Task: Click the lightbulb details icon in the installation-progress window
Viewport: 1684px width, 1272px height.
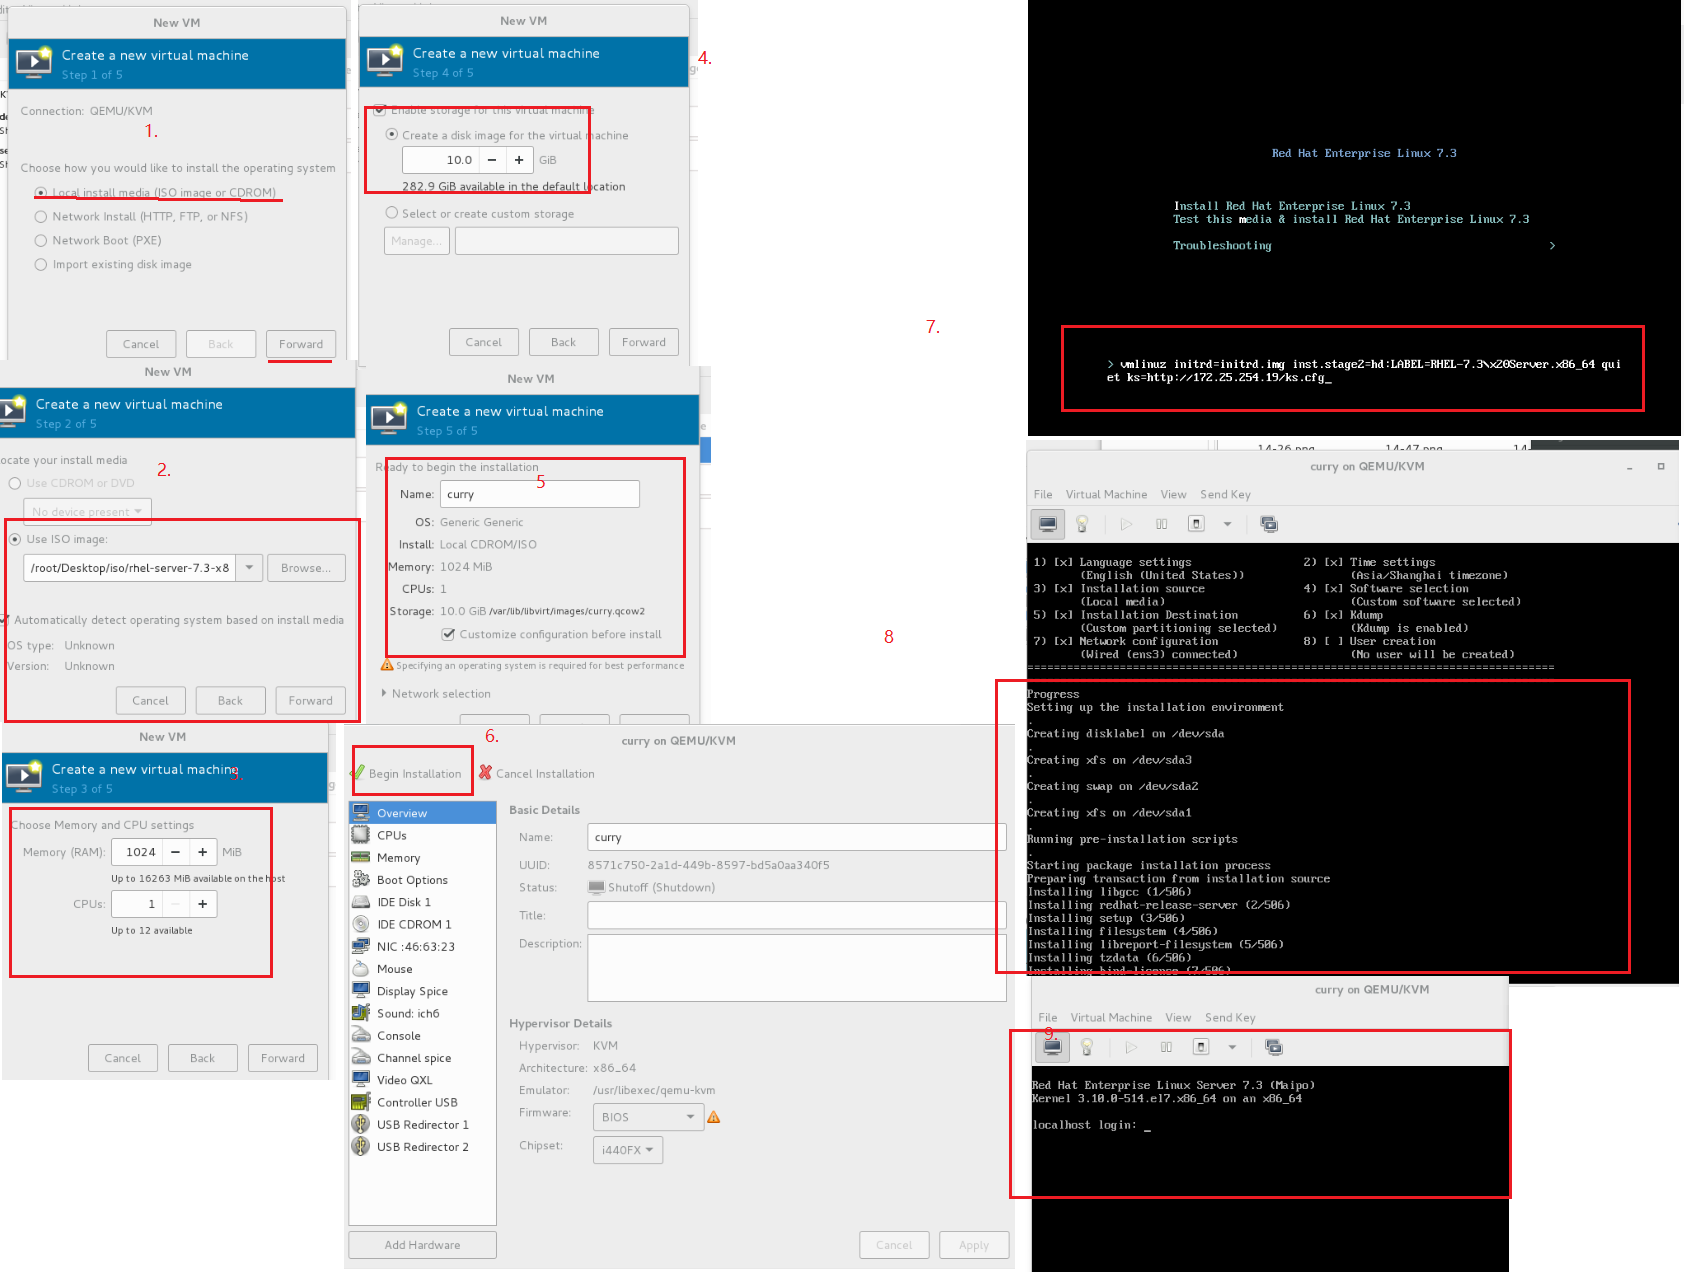Action: [1082, 524]
